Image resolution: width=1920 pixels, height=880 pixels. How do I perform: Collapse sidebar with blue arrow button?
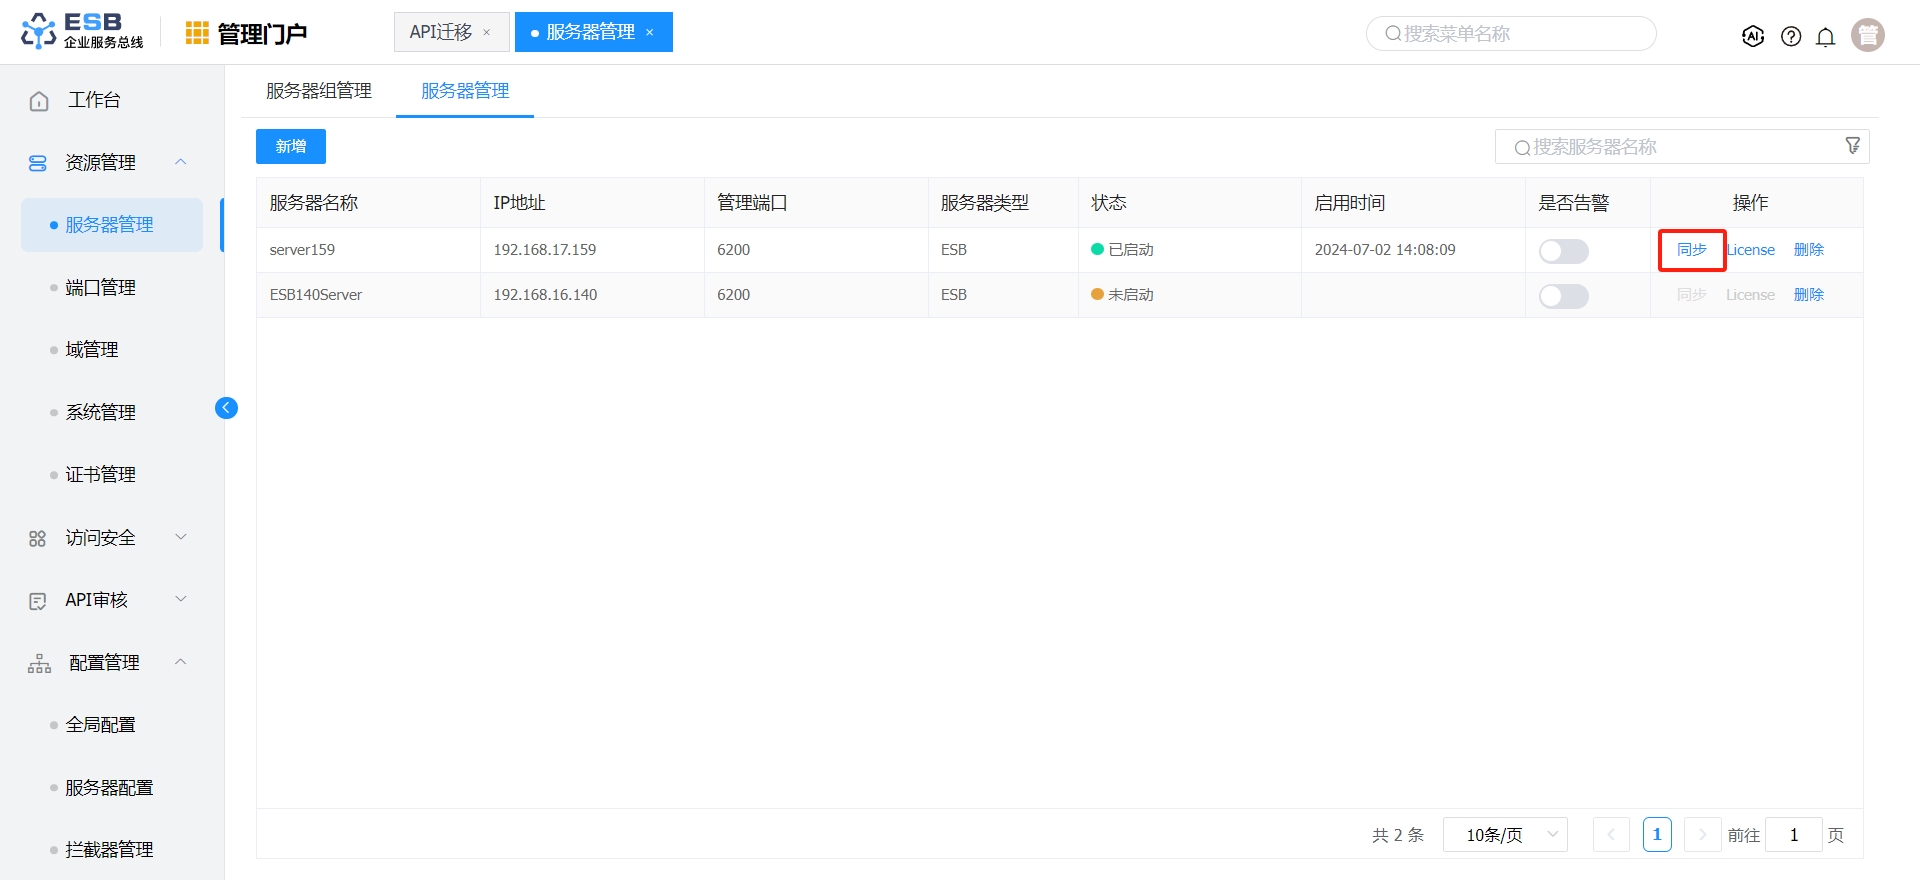click(226, 407)
